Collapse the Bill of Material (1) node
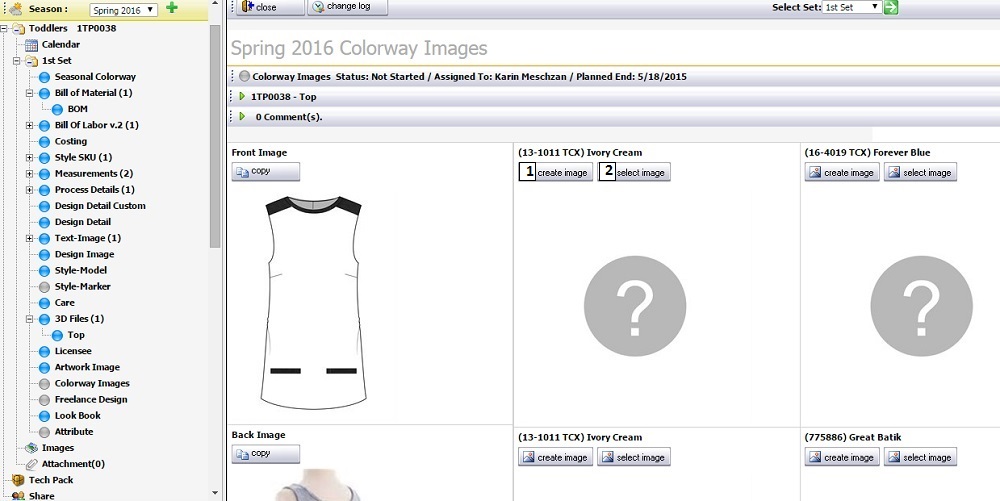The height and width of the screenshot is (501, 1000). pyautogui.click(x=29, y=93)
